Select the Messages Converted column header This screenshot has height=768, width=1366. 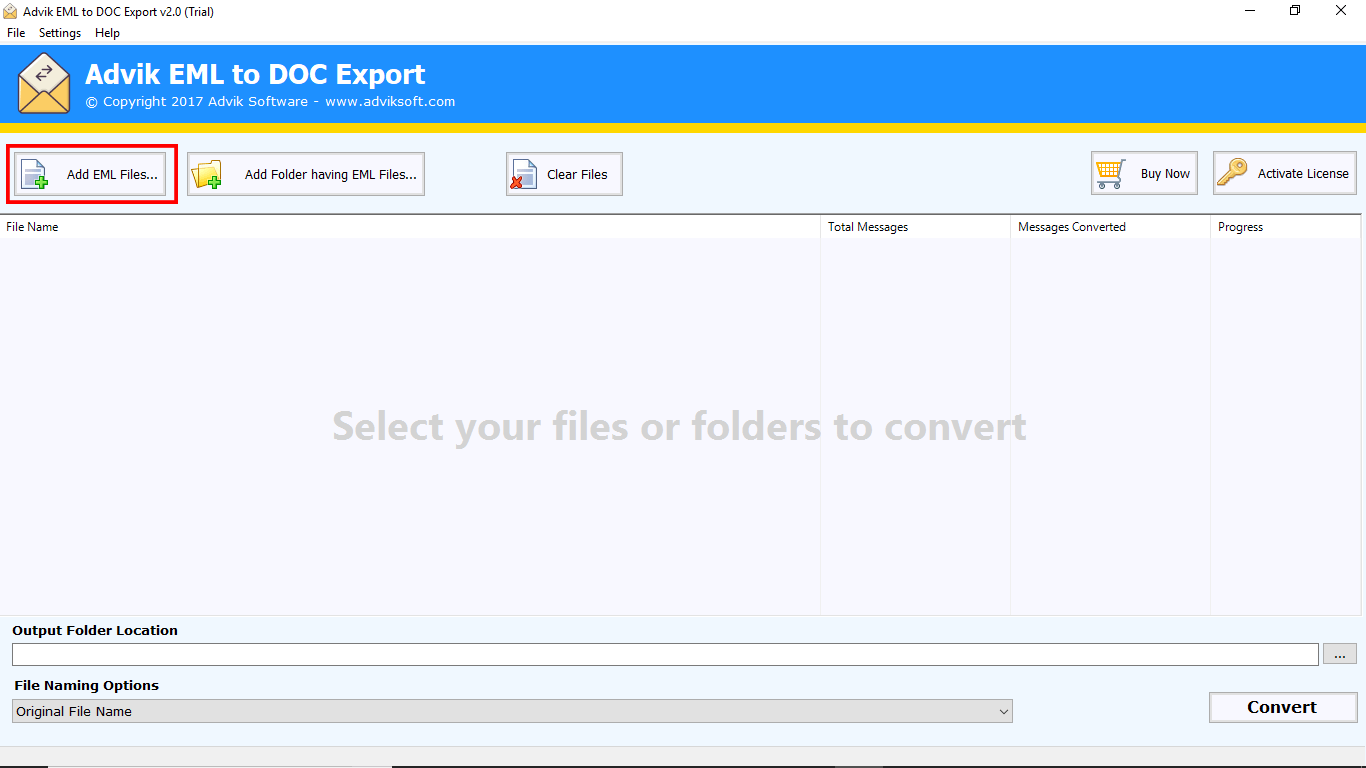click(1110, 227)
